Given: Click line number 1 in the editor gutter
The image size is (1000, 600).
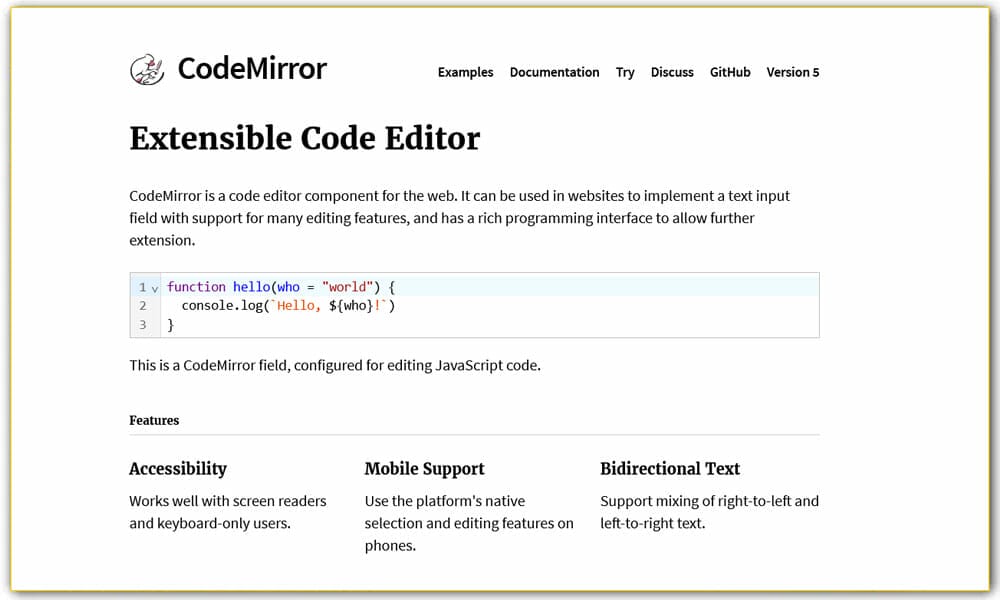Looking at the screenshot, I should tap(143, 287).
